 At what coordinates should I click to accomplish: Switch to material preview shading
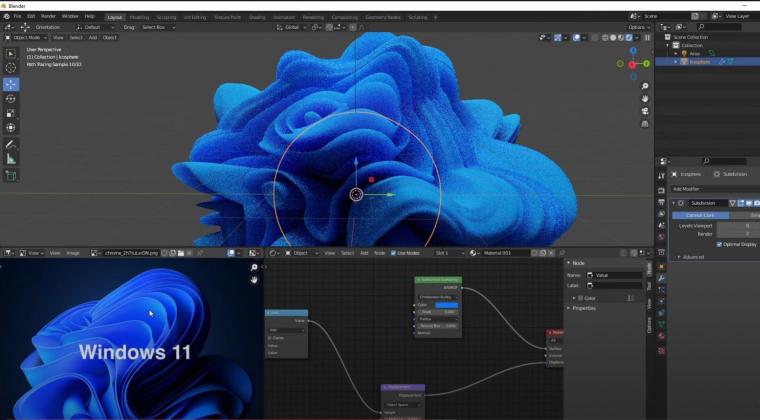pyautogui.click(x=621, y=37)
